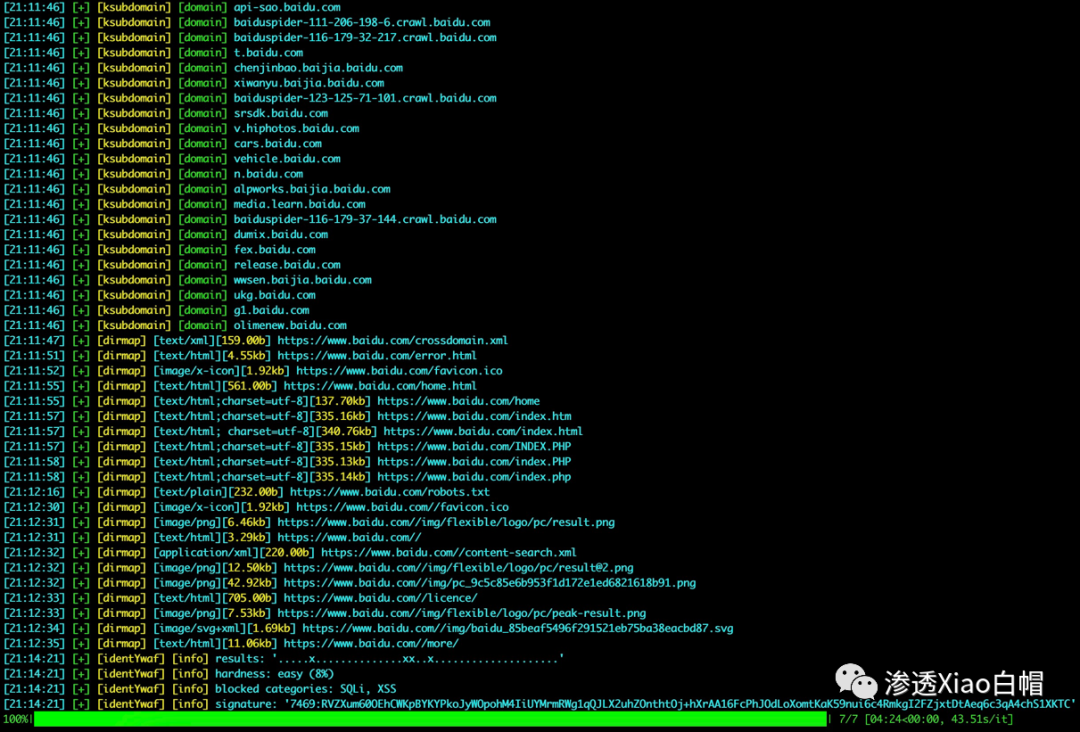This screenshot has height=732, width=1080.
Task: Open the www.baidu.com/error.html URL
Action: pos(377,355)
